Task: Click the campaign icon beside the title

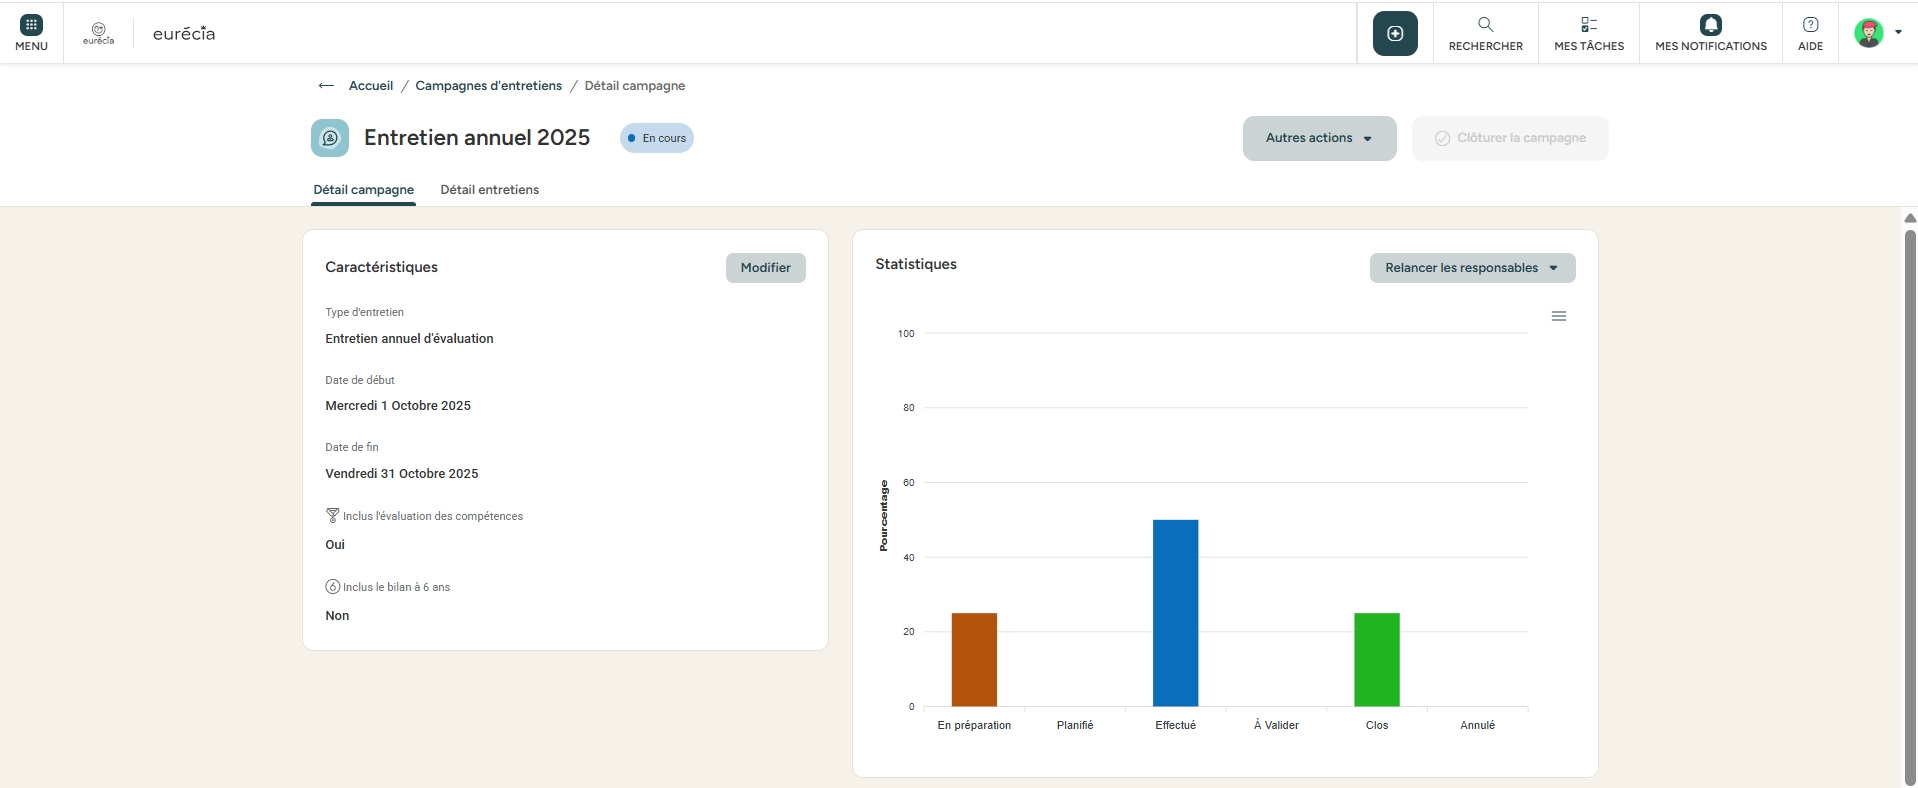Action: pyautogui.click(x=330, y=138)
